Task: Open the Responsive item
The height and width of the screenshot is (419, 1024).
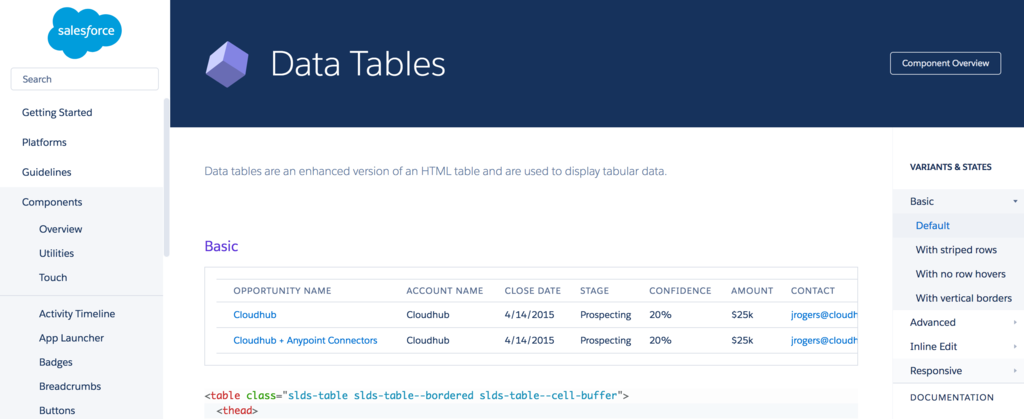Action: [x=936, y=371]
